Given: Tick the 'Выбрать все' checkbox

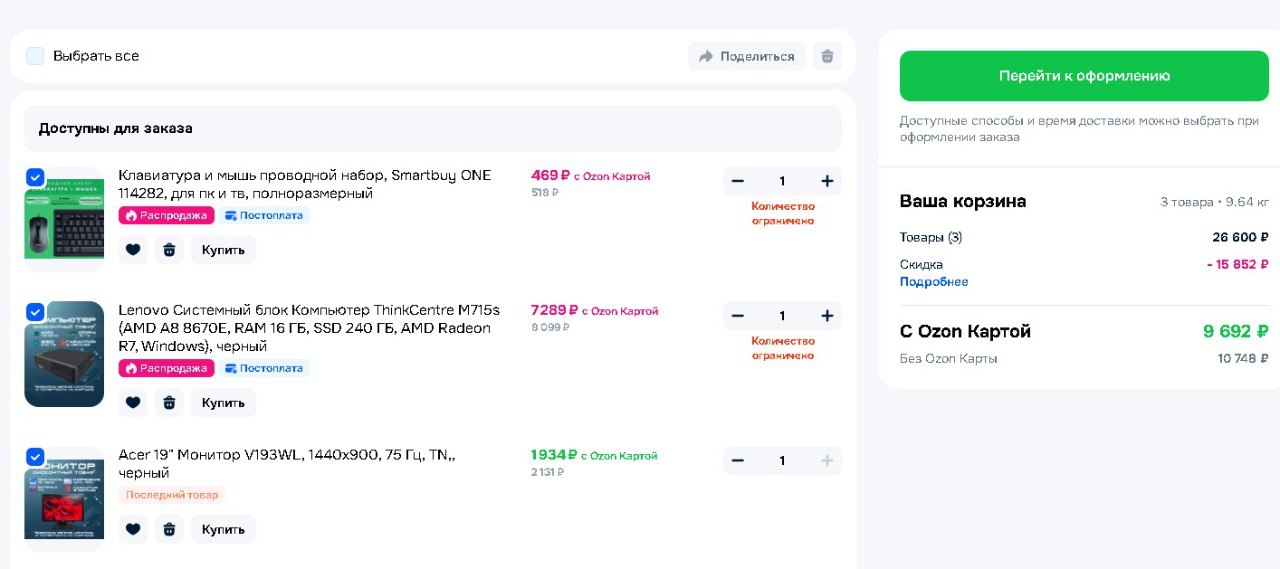Looking at the screenshot, I should click(35, 56).
